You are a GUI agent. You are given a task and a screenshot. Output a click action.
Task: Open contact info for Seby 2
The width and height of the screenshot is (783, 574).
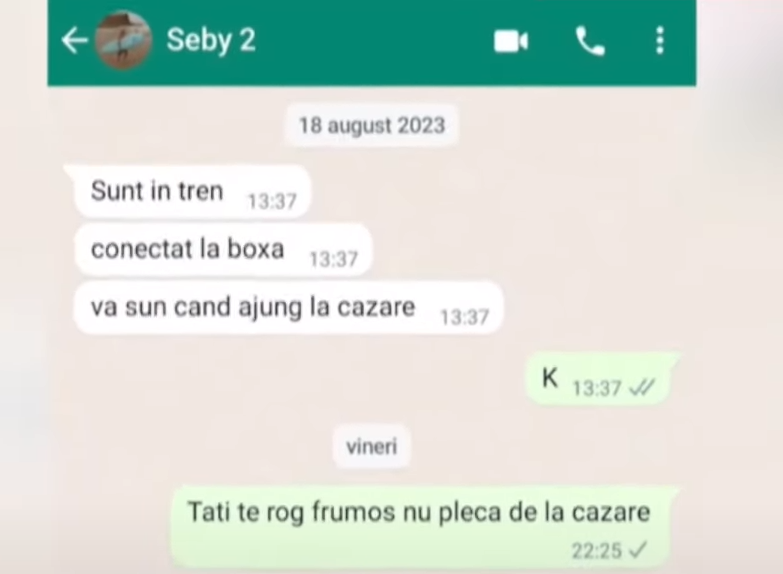(x=211, y=40)
